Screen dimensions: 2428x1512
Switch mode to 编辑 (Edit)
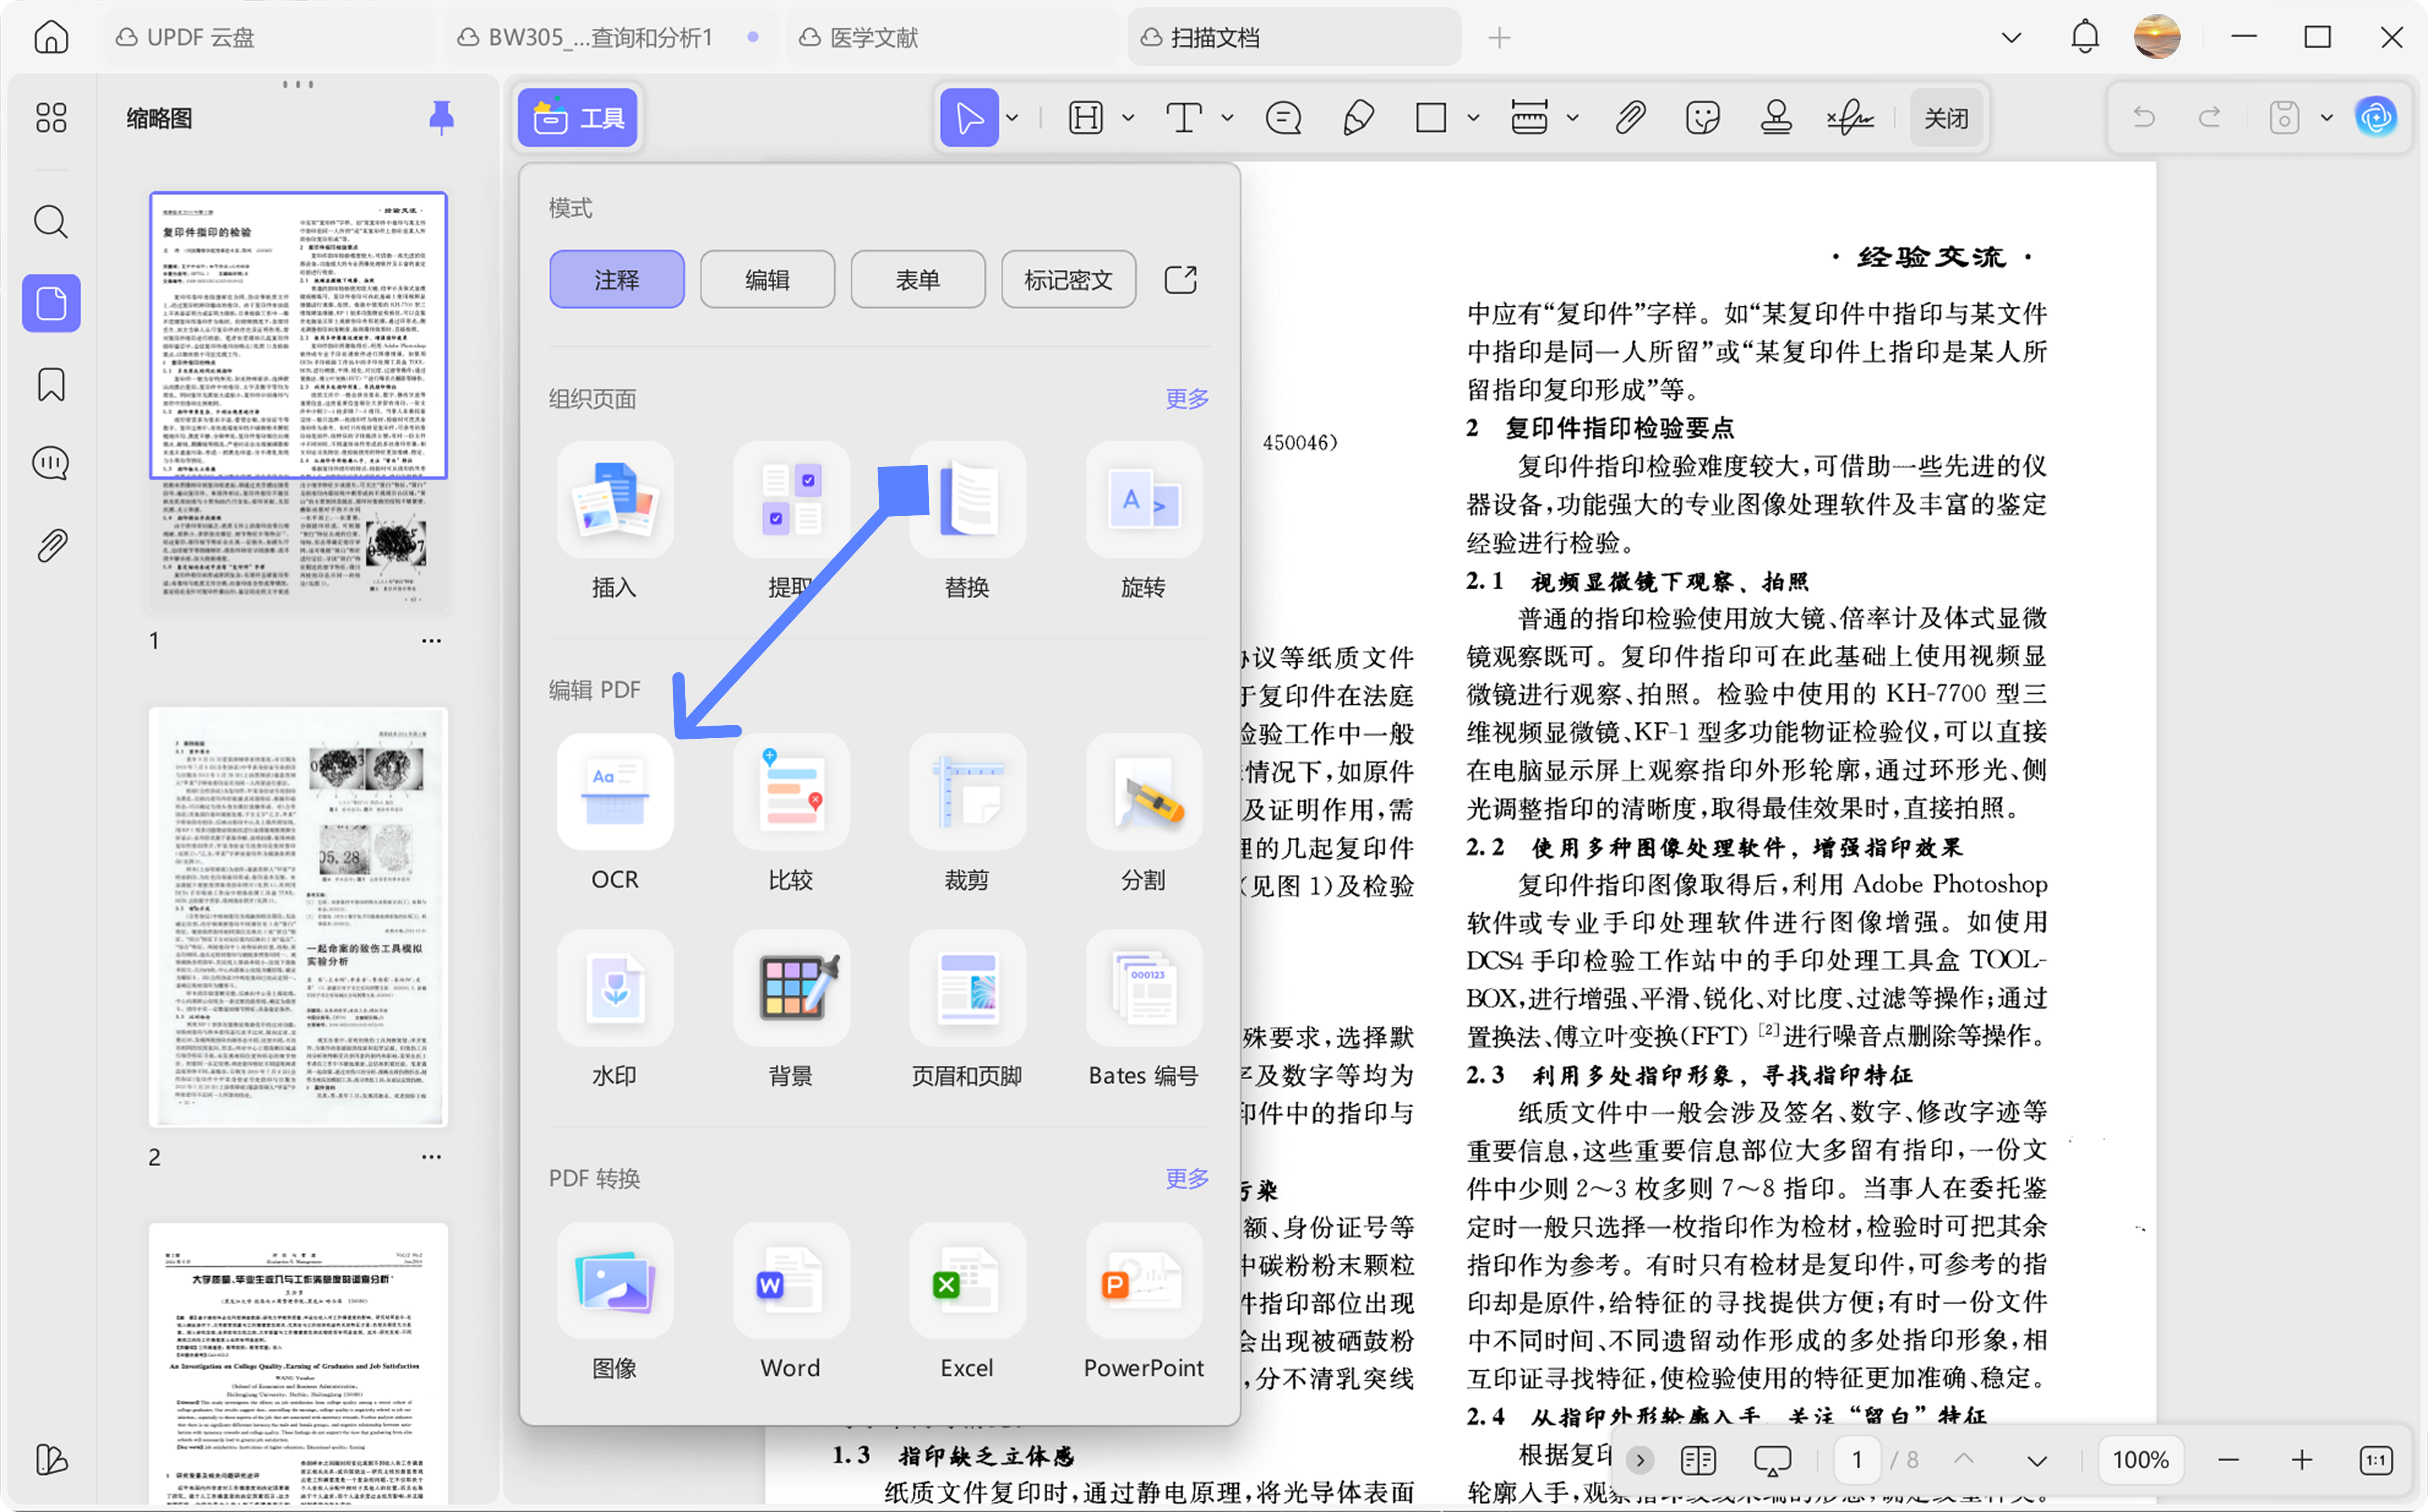(767, 280)
